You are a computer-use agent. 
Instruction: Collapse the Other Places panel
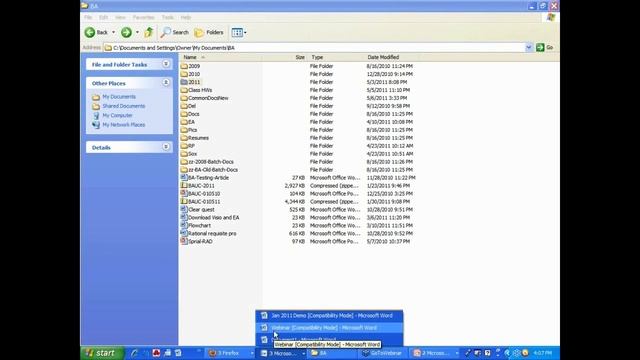tap(166, 83)
